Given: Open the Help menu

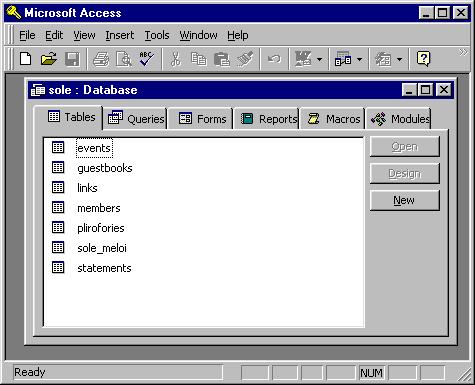Looking at the screenshot, I should pyautogui.click(x=238, y=35).
